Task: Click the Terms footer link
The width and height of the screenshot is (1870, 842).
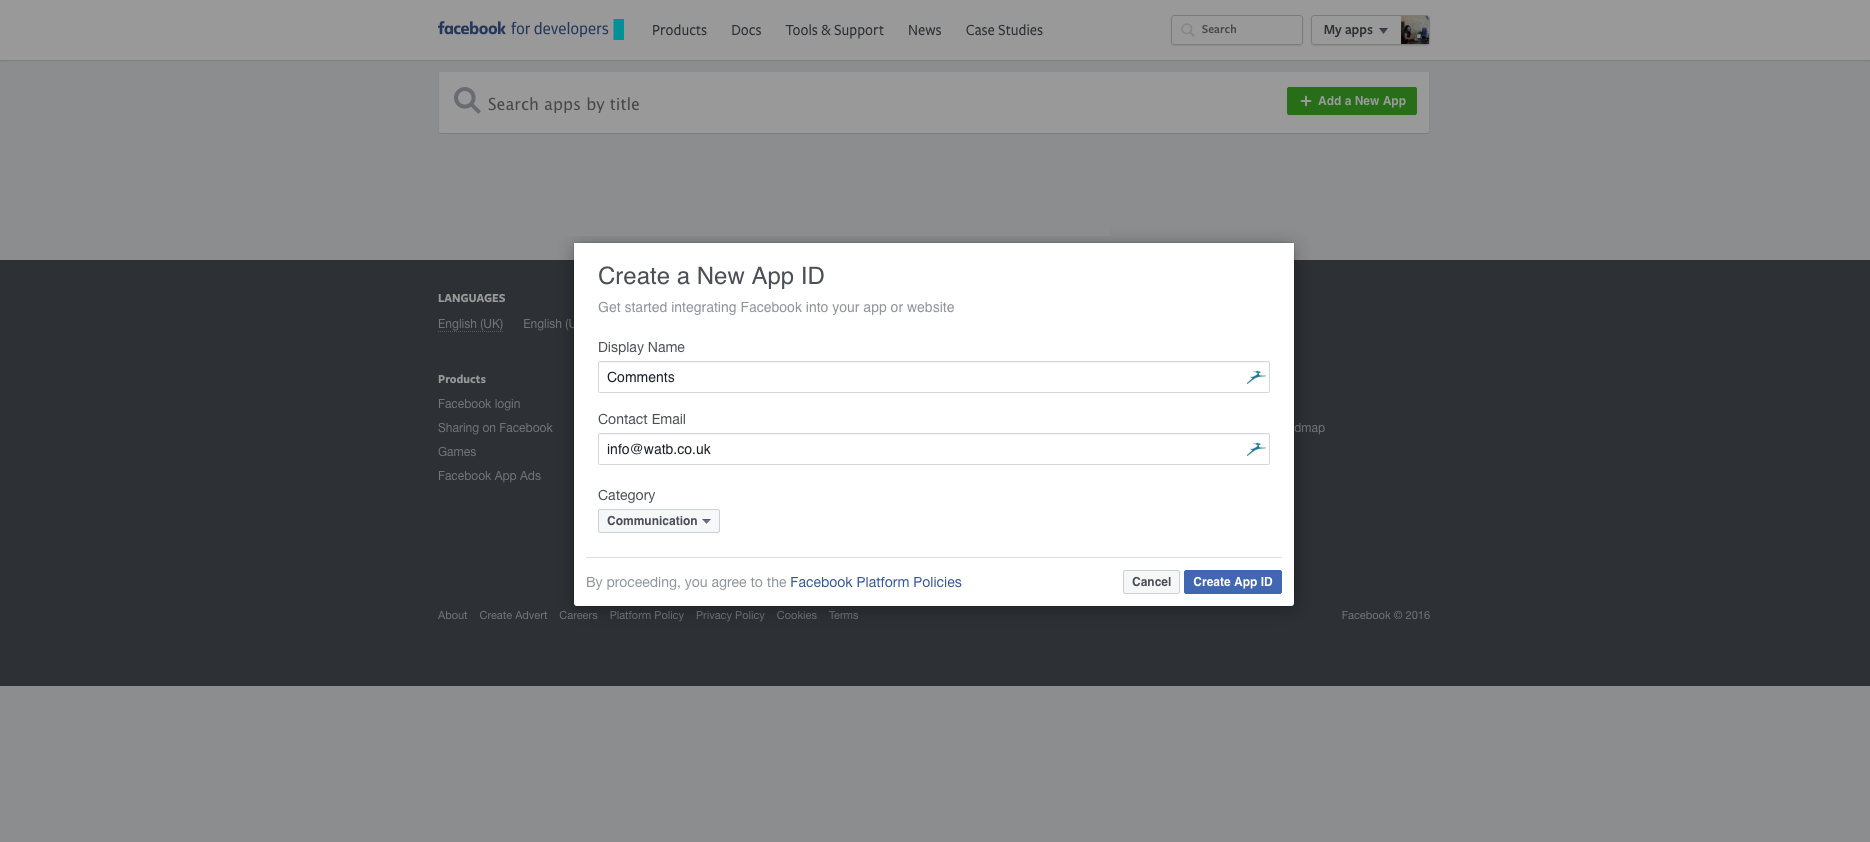Action: pyautogui.click(x=843, y=615)
